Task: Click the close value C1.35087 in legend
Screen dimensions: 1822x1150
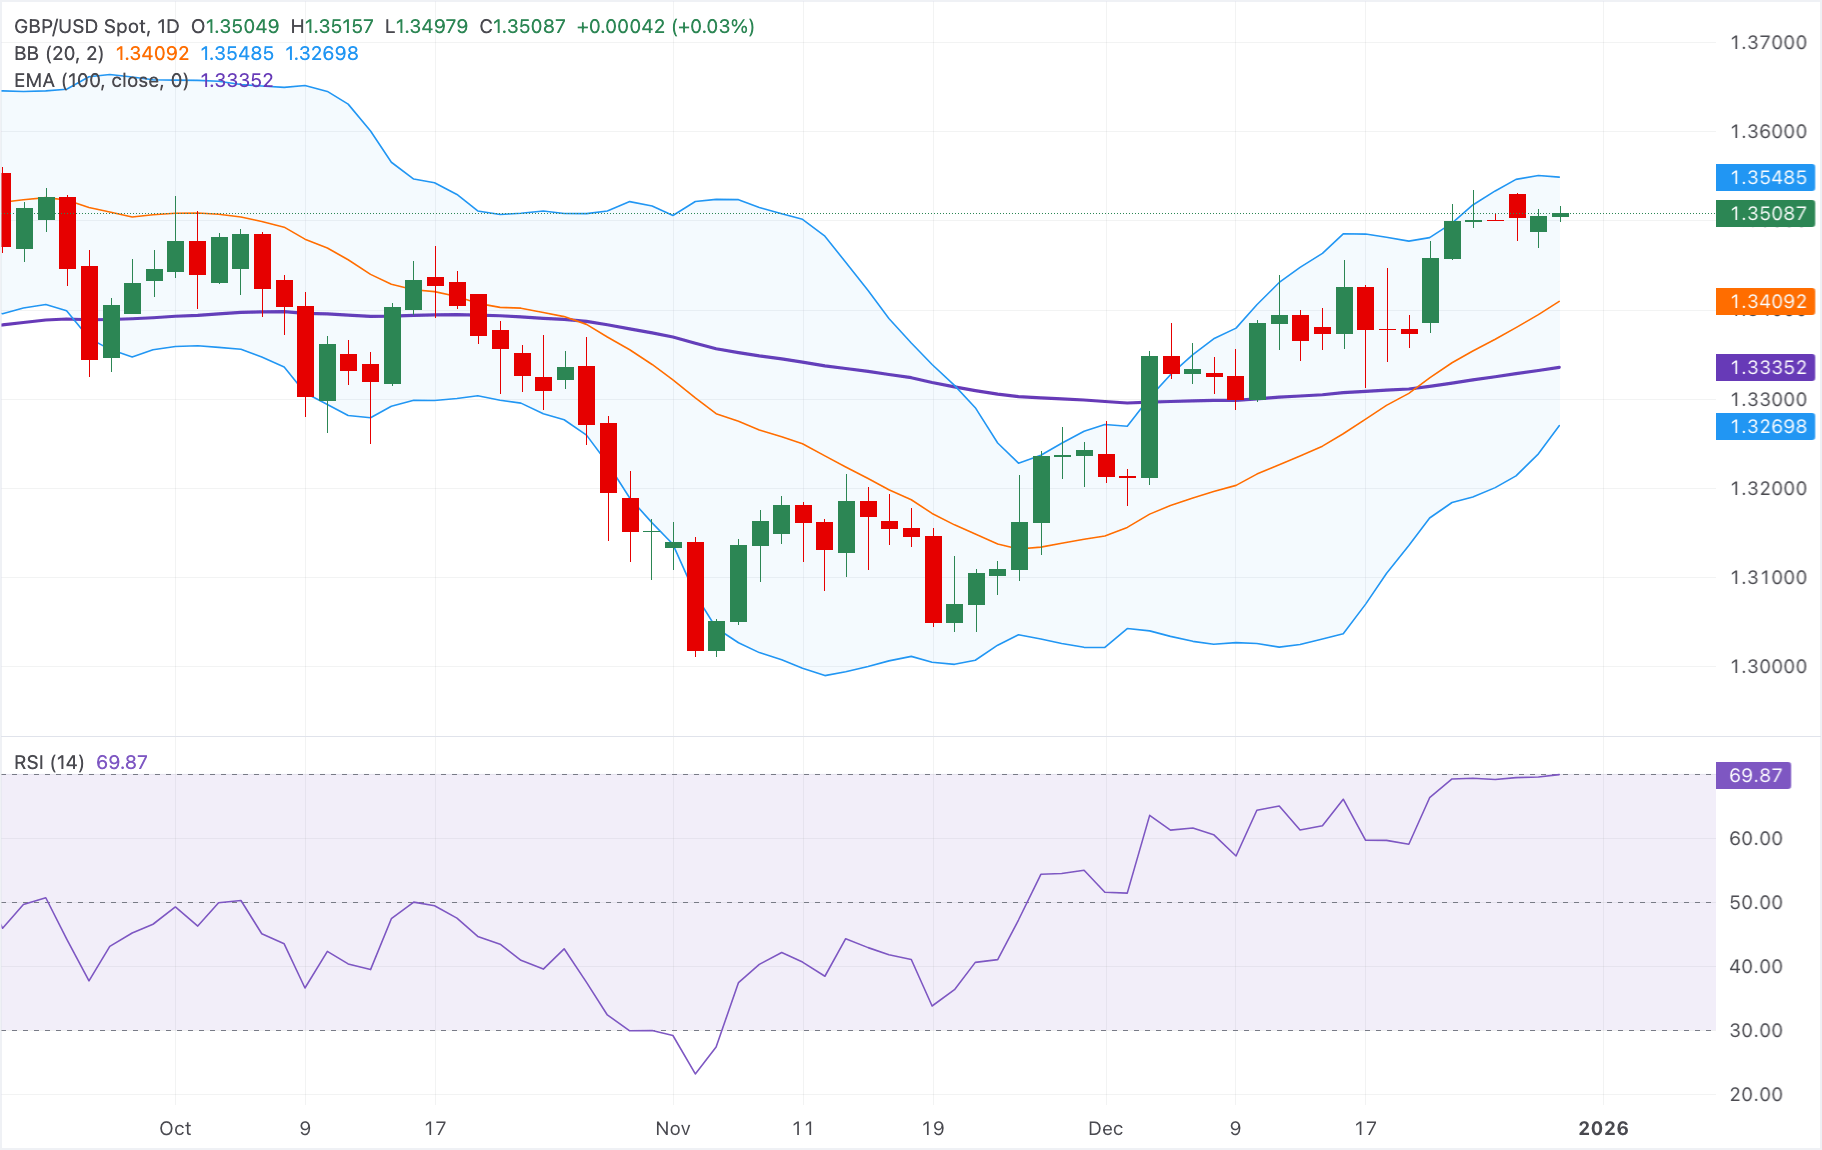Action: 524,27
